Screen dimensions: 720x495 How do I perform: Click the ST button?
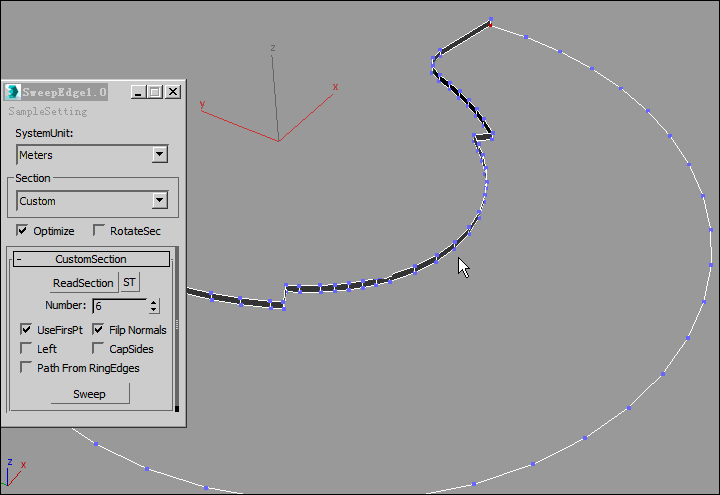tap(129, 282)
